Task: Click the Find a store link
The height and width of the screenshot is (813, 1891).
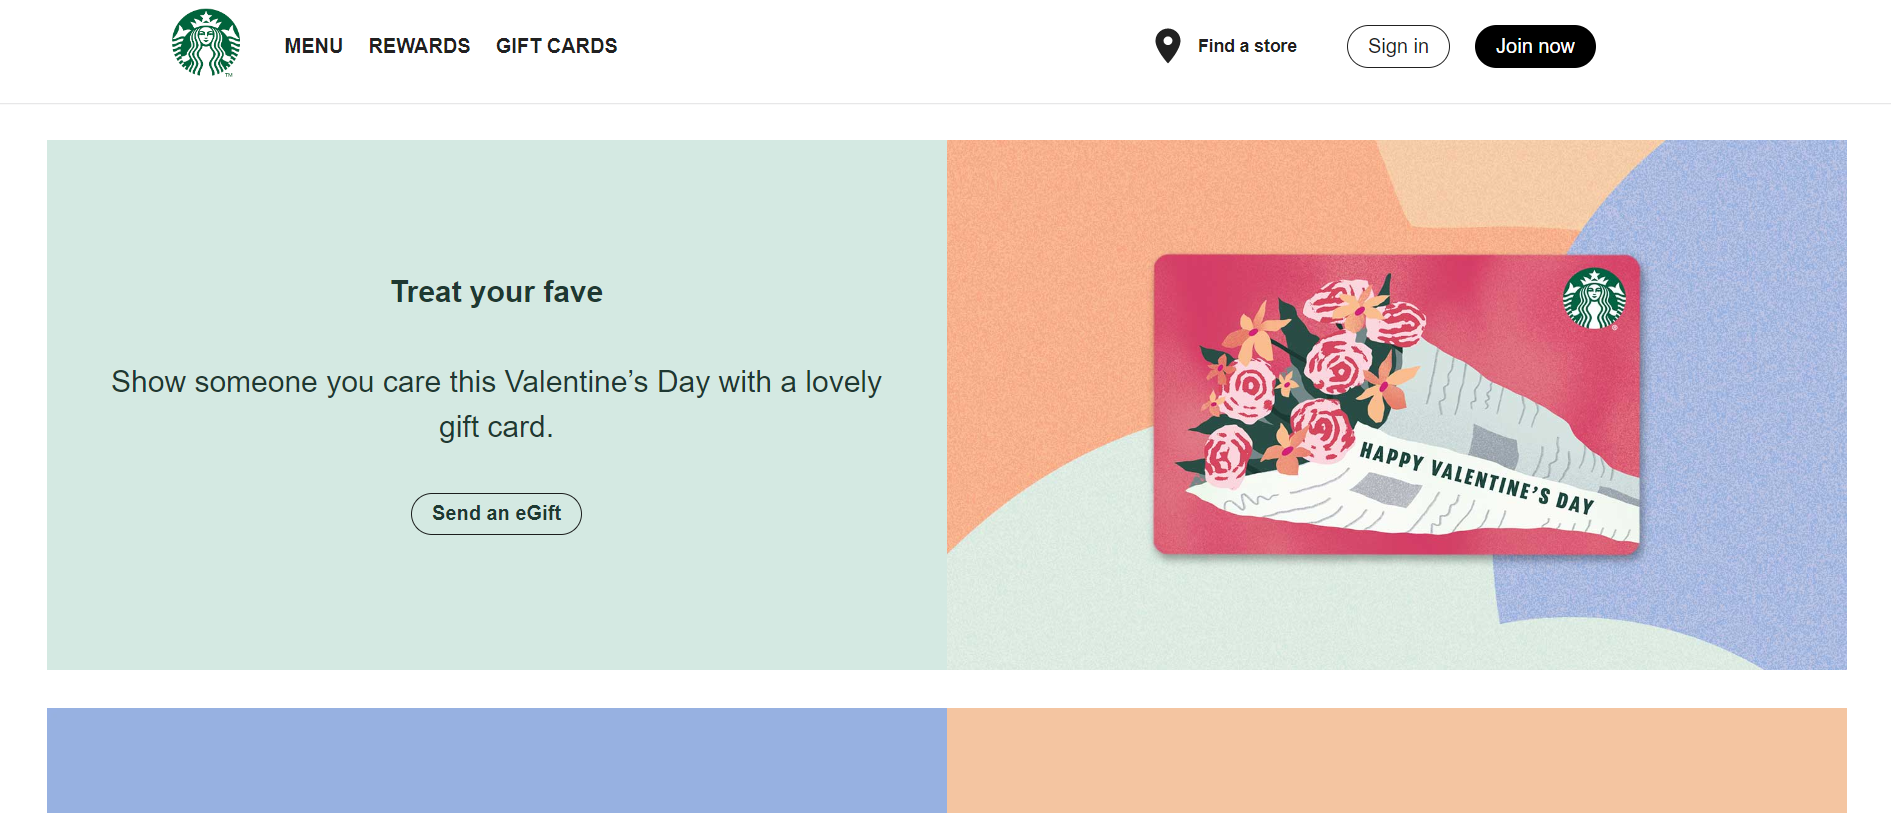Action: (x=1247, y=46)
